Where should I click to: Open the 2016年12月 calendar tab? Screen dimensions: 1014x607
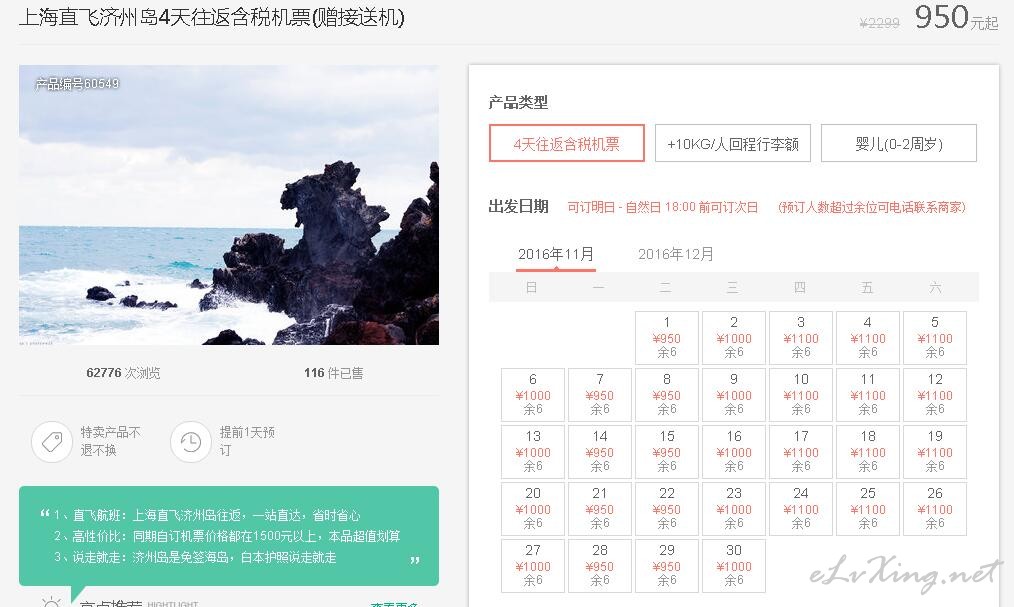pos(676,254)
